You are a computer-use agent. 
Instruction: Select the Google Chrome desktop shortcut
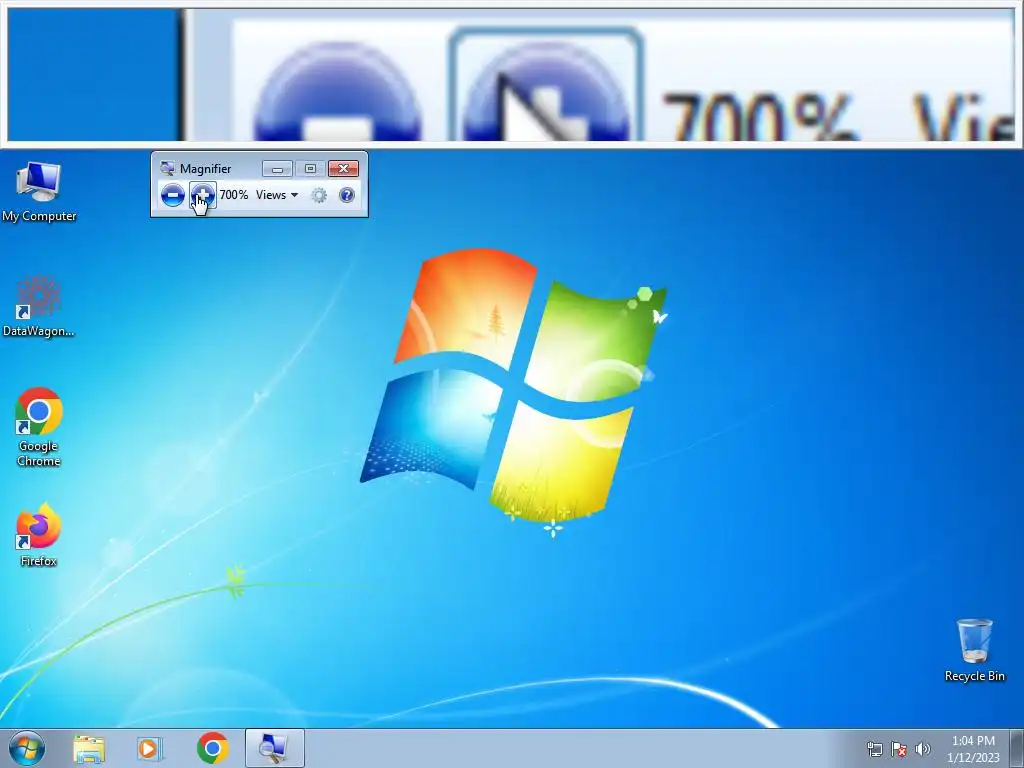[x=39, y=428]
